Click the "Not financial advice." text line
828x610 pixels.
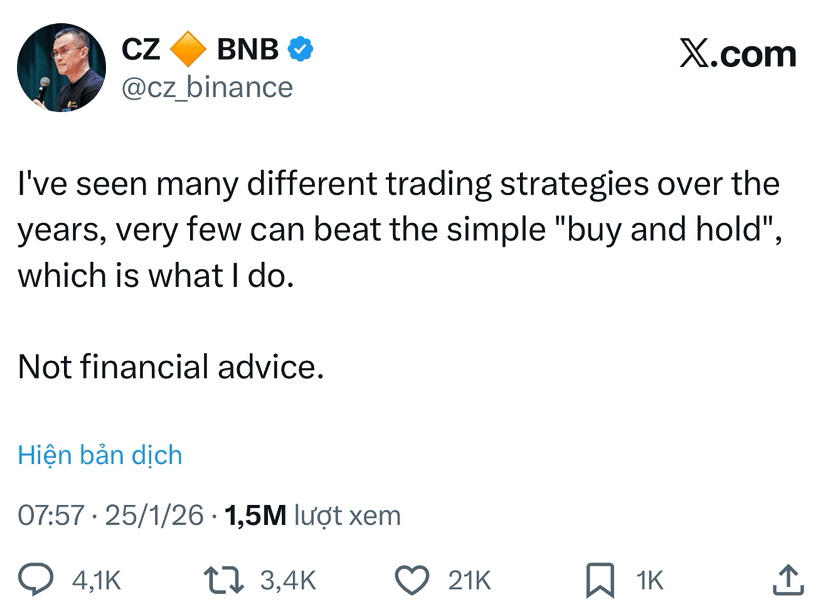coord(171,367)
